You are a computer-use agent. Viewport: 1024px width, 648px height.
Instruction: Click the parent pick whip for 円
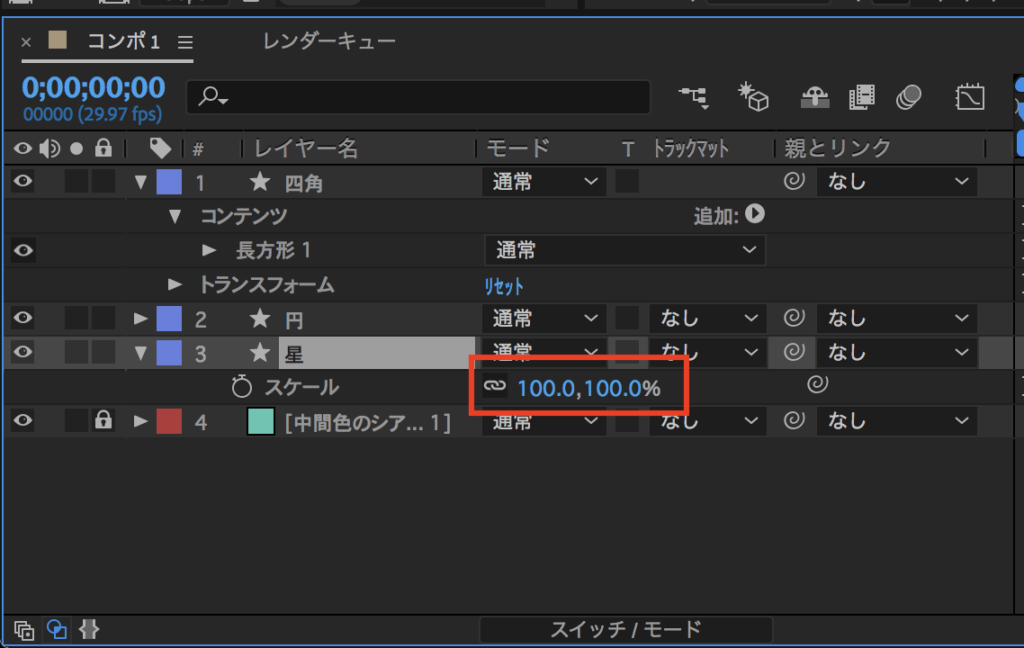tap(793, 318)
